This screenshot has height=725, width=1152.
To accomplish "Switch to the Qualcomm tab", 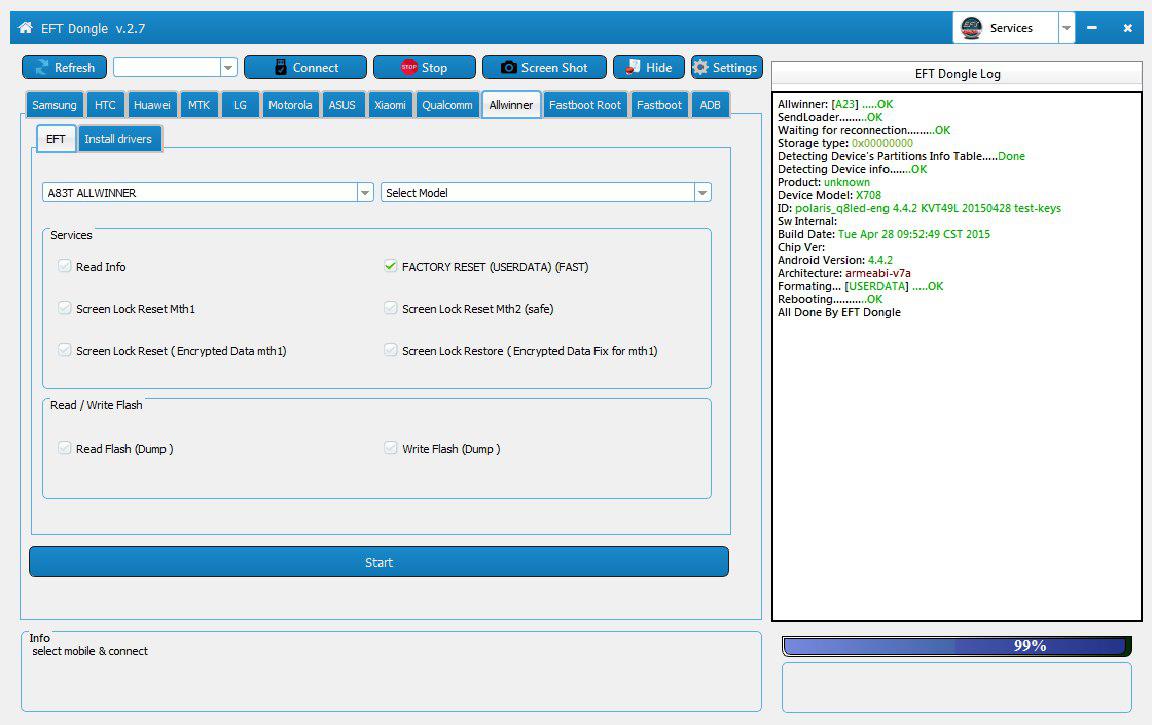I will 447,105.
